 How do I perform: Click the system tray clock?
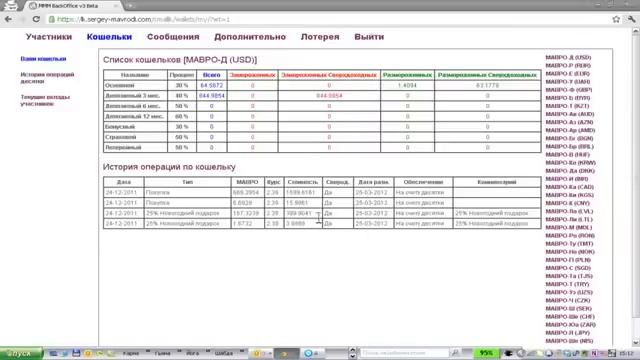pyautogui.click(x=626, y=353)
